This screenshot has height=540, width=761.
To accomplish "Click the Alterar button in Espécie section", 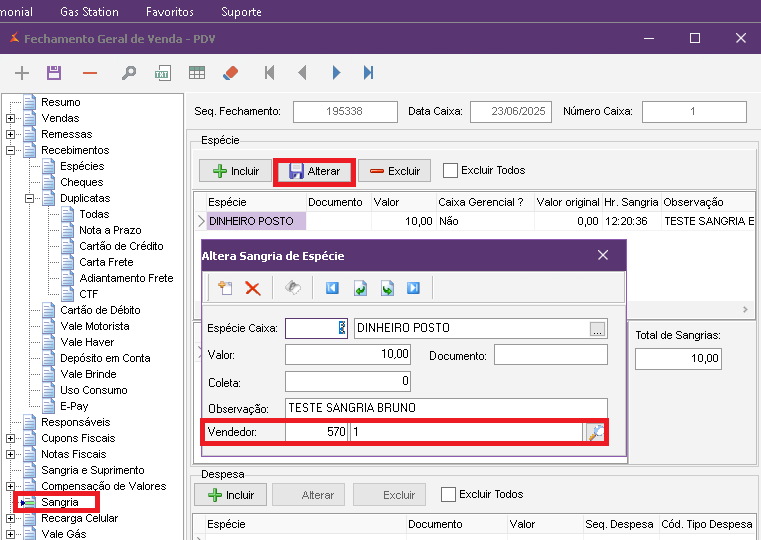I will pyautogui.click(x=314, y=171).
